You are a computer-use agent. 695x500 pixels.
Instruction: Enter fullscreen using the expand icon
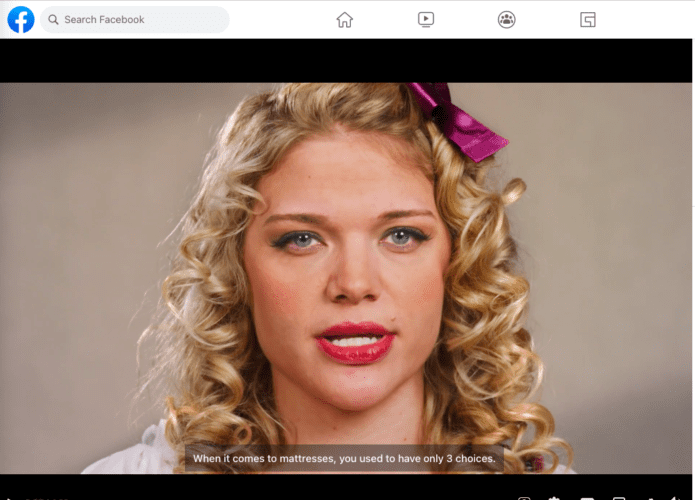coord(651,497)
